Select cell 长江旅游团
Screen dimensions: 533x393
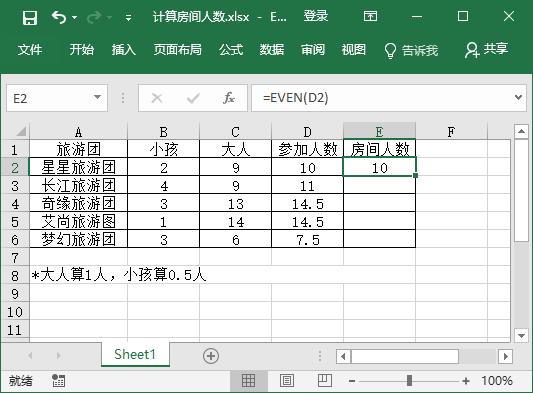pyautogui.click(x=79, y=185)
